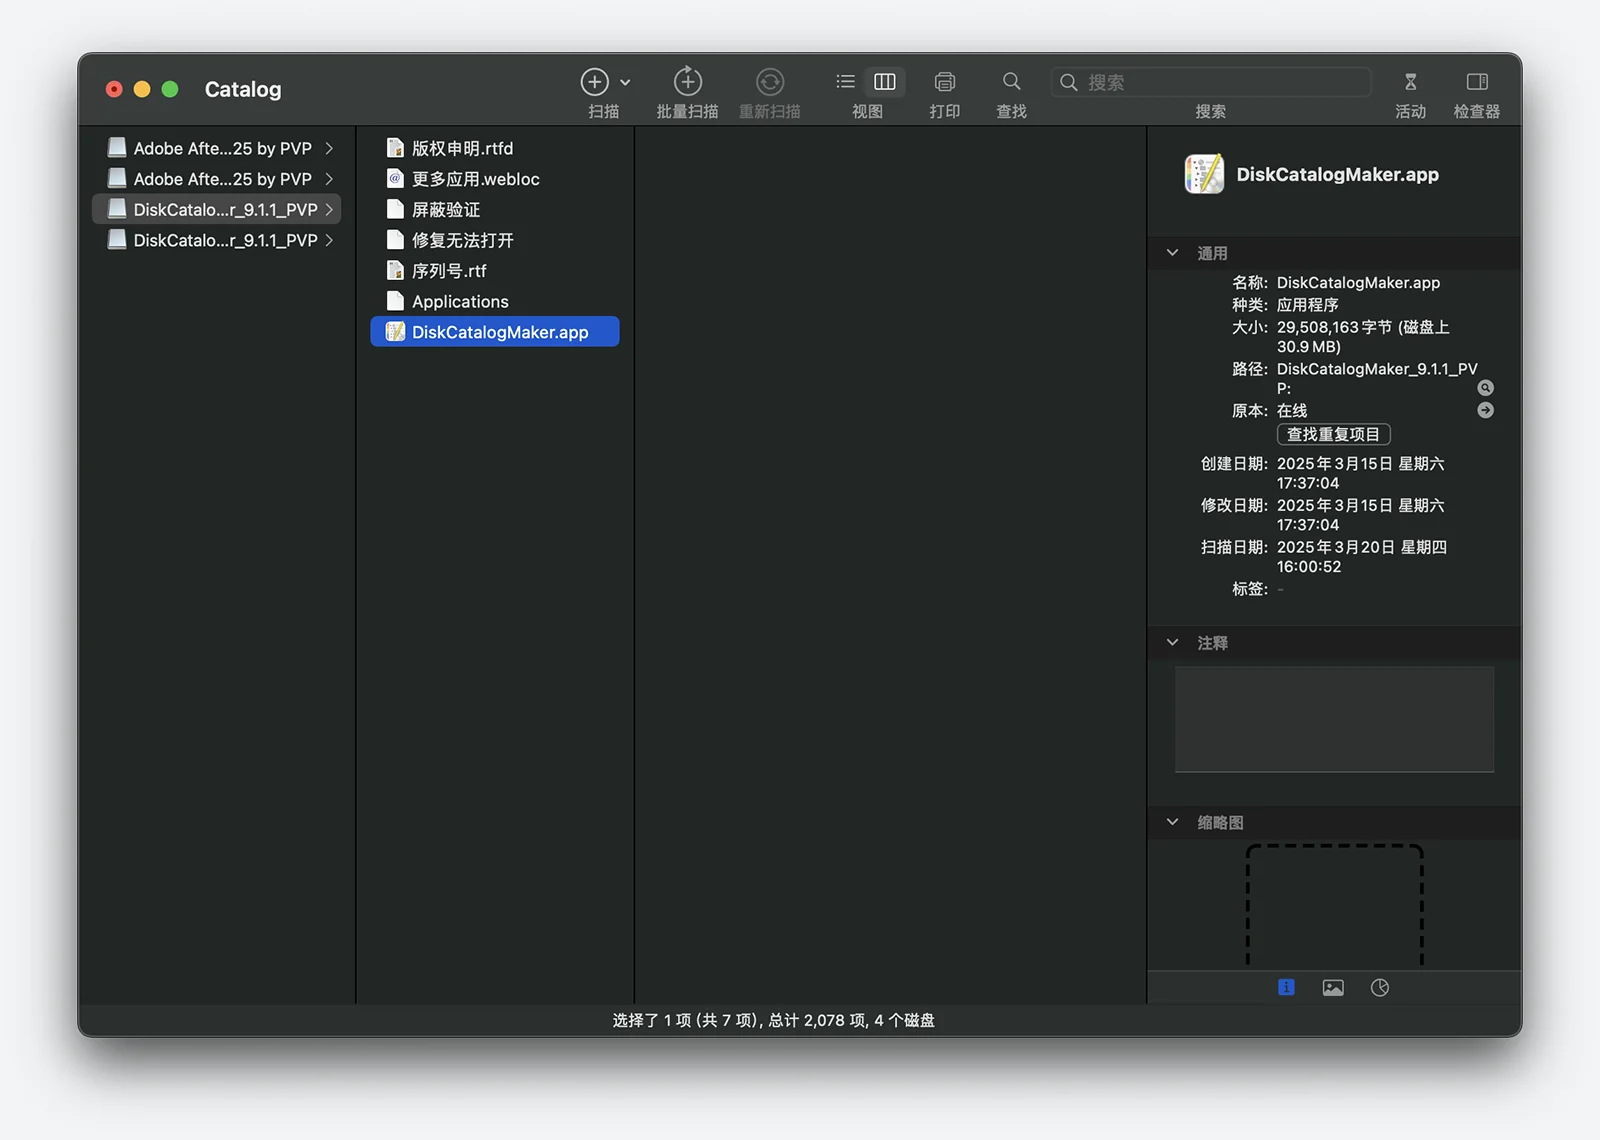Click the Rescan (重新扫描) icon
The width and height of the screenshot is (1600, 1140).
point(769,82)
